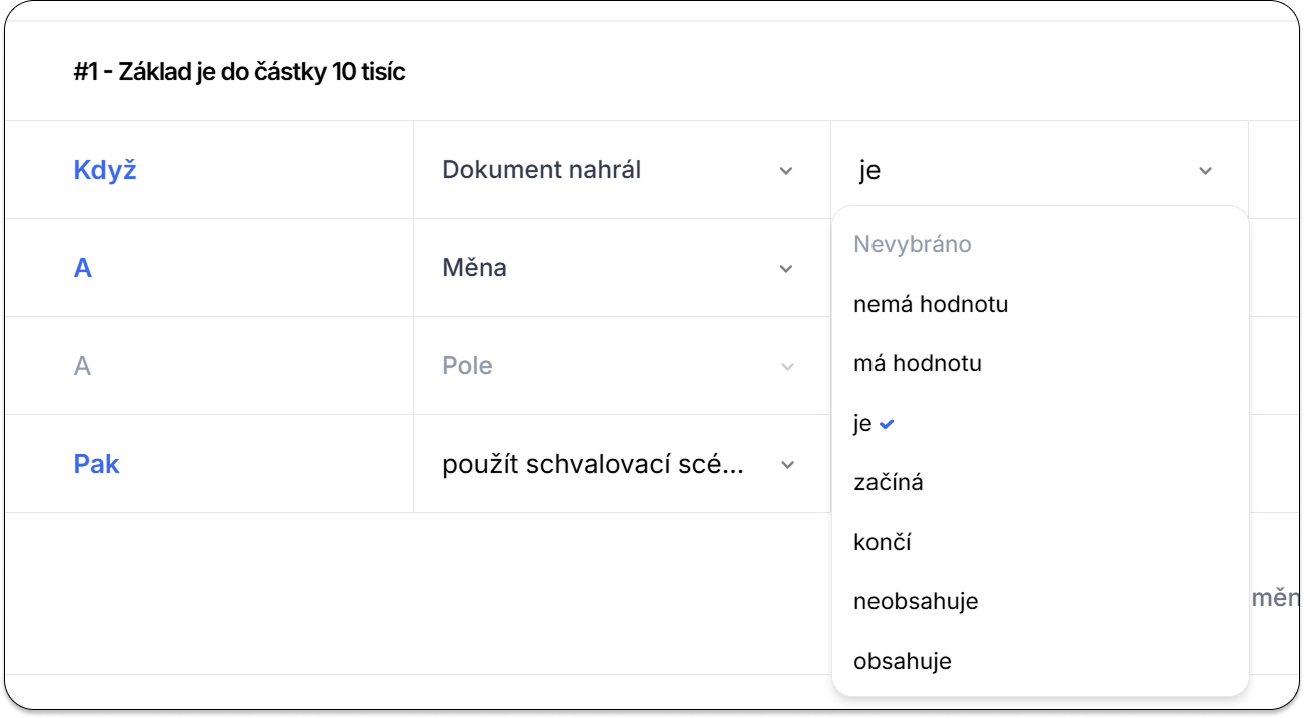Viewport: 1304px width, 718px height.
Task: Pick 'končí' in the operator menu
Action: (x=882, y=542)
